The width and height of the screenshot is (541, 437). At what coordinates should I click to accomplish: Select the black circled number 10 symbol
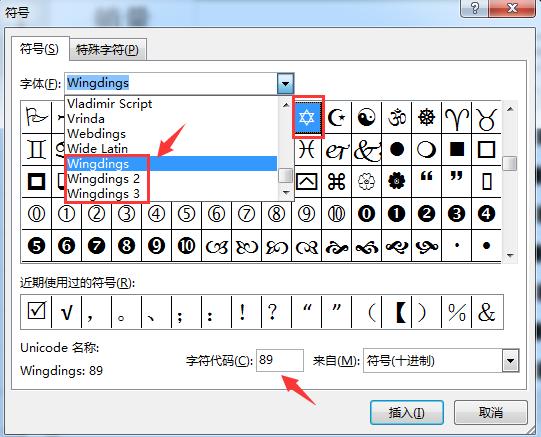(186, 246)
